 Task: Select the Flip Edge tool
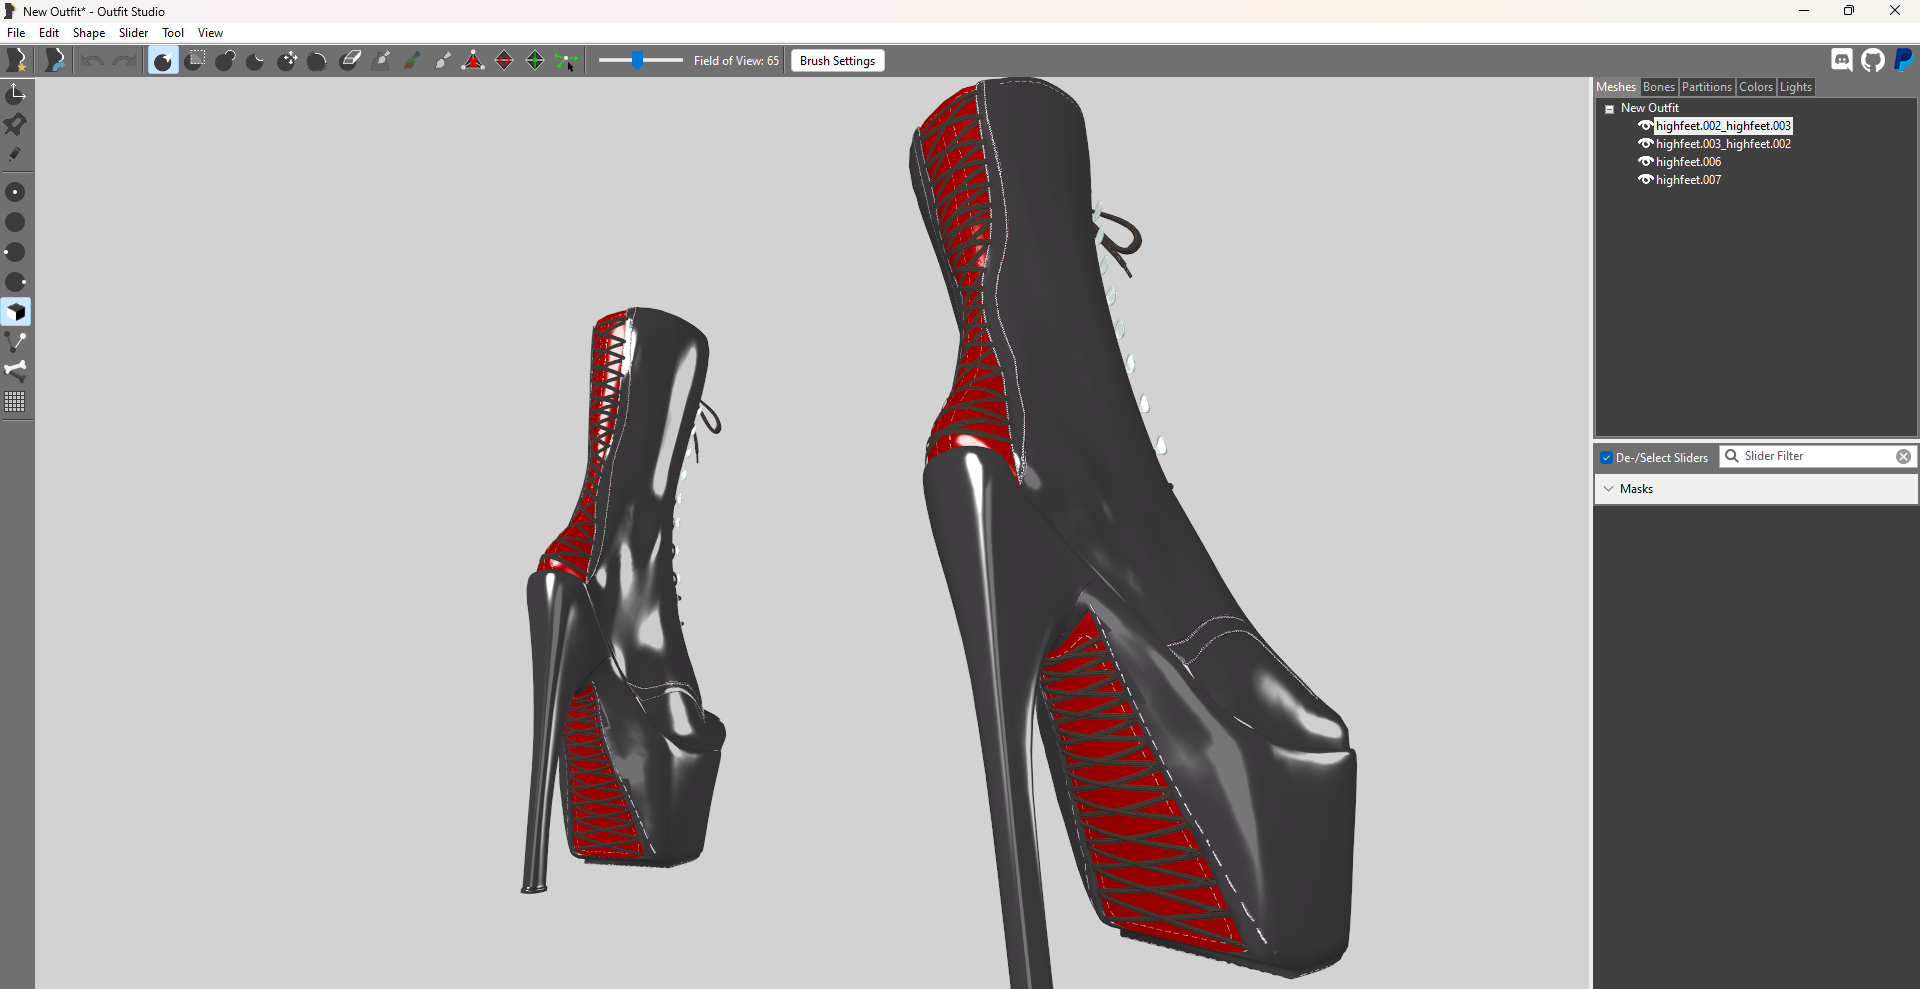504,61
